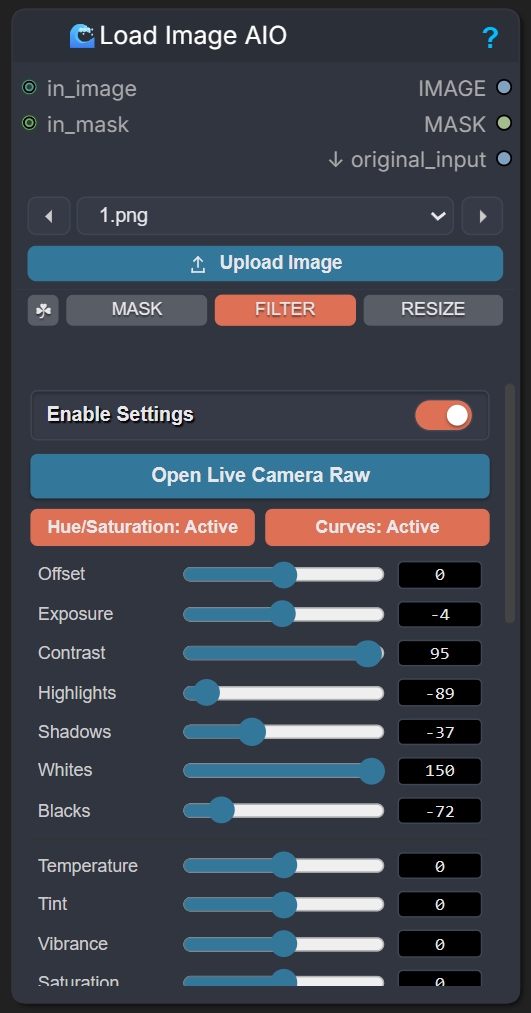Click the blue question mark help icon

pos(490,38)
